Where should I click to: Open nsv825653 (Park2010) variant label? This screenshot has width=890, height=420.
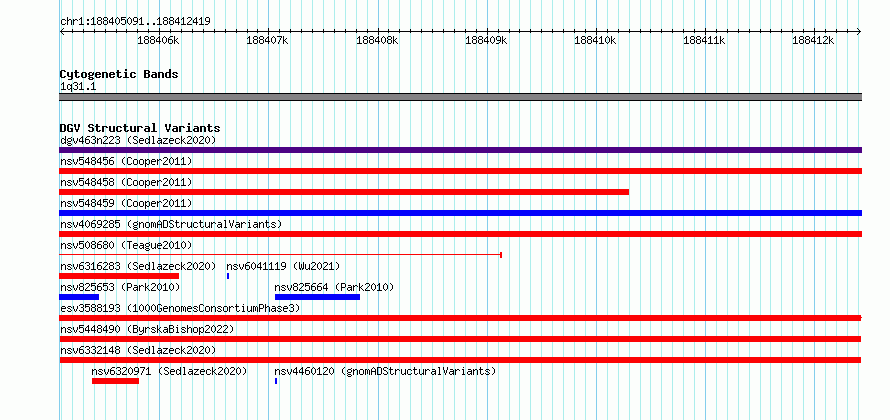(120, 287)
